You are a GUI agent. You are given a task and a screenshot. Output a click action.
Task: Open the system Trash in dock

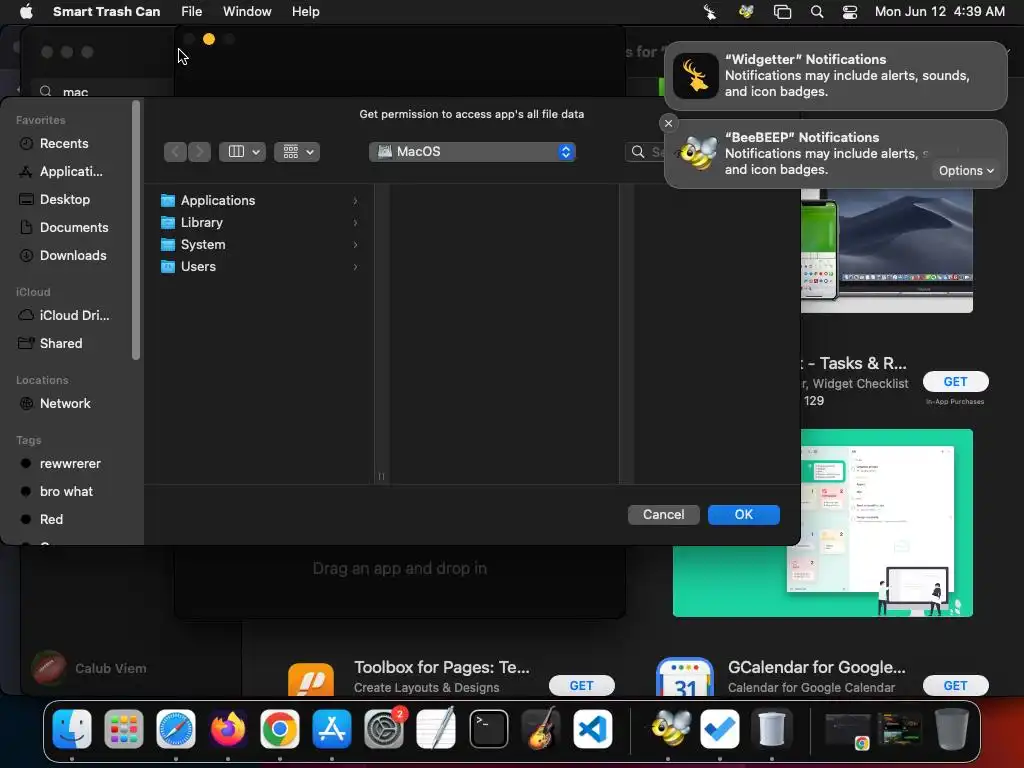(x=952, y=728)
